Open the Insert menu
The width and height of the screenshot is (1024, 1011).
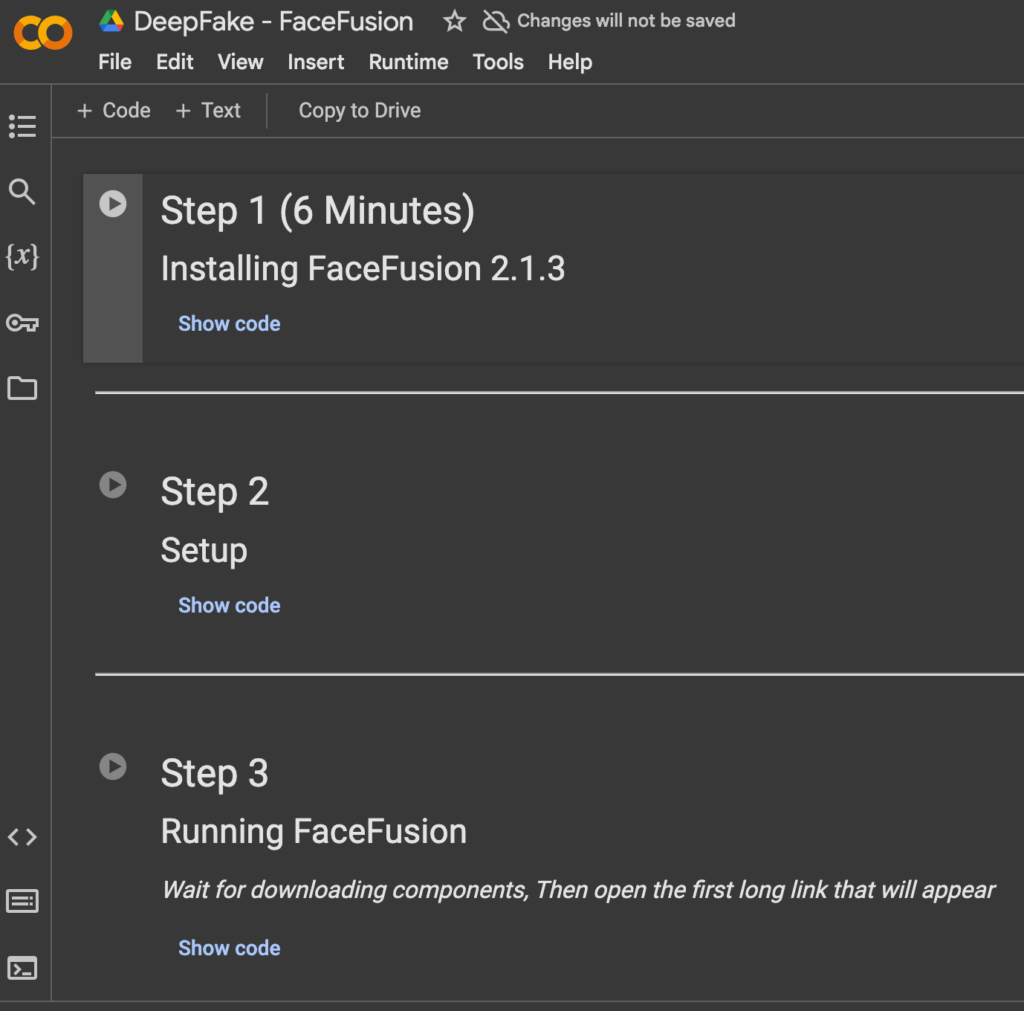315,62
